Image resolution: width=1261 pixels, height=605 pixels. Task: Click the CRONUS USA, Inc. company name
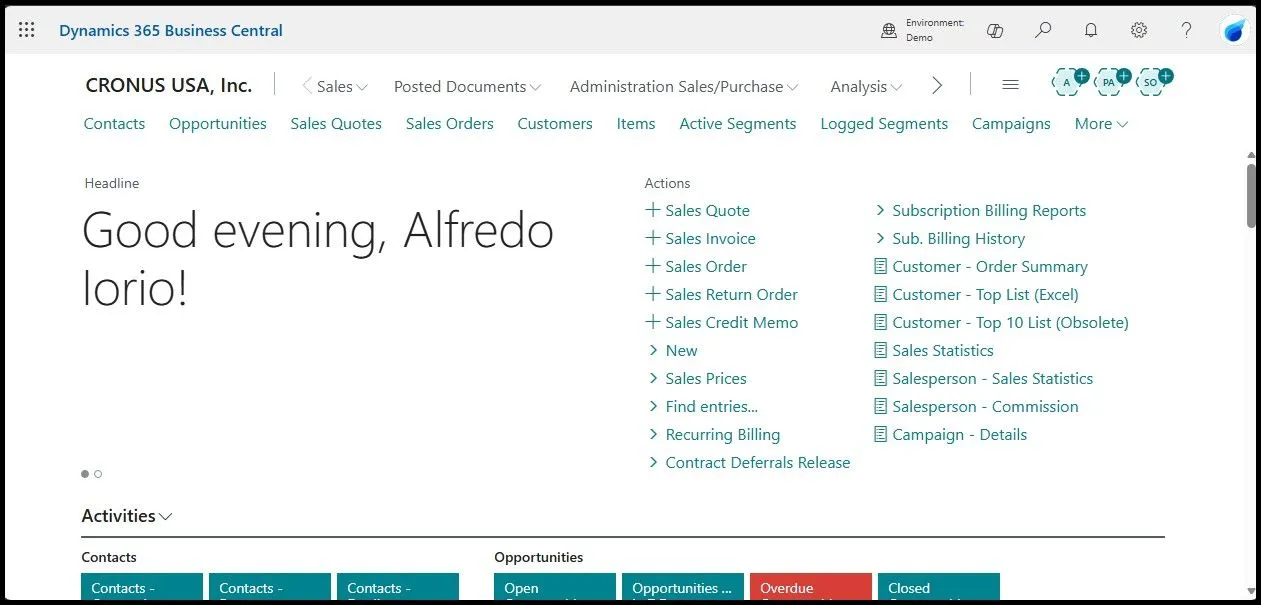coord(169,86)
